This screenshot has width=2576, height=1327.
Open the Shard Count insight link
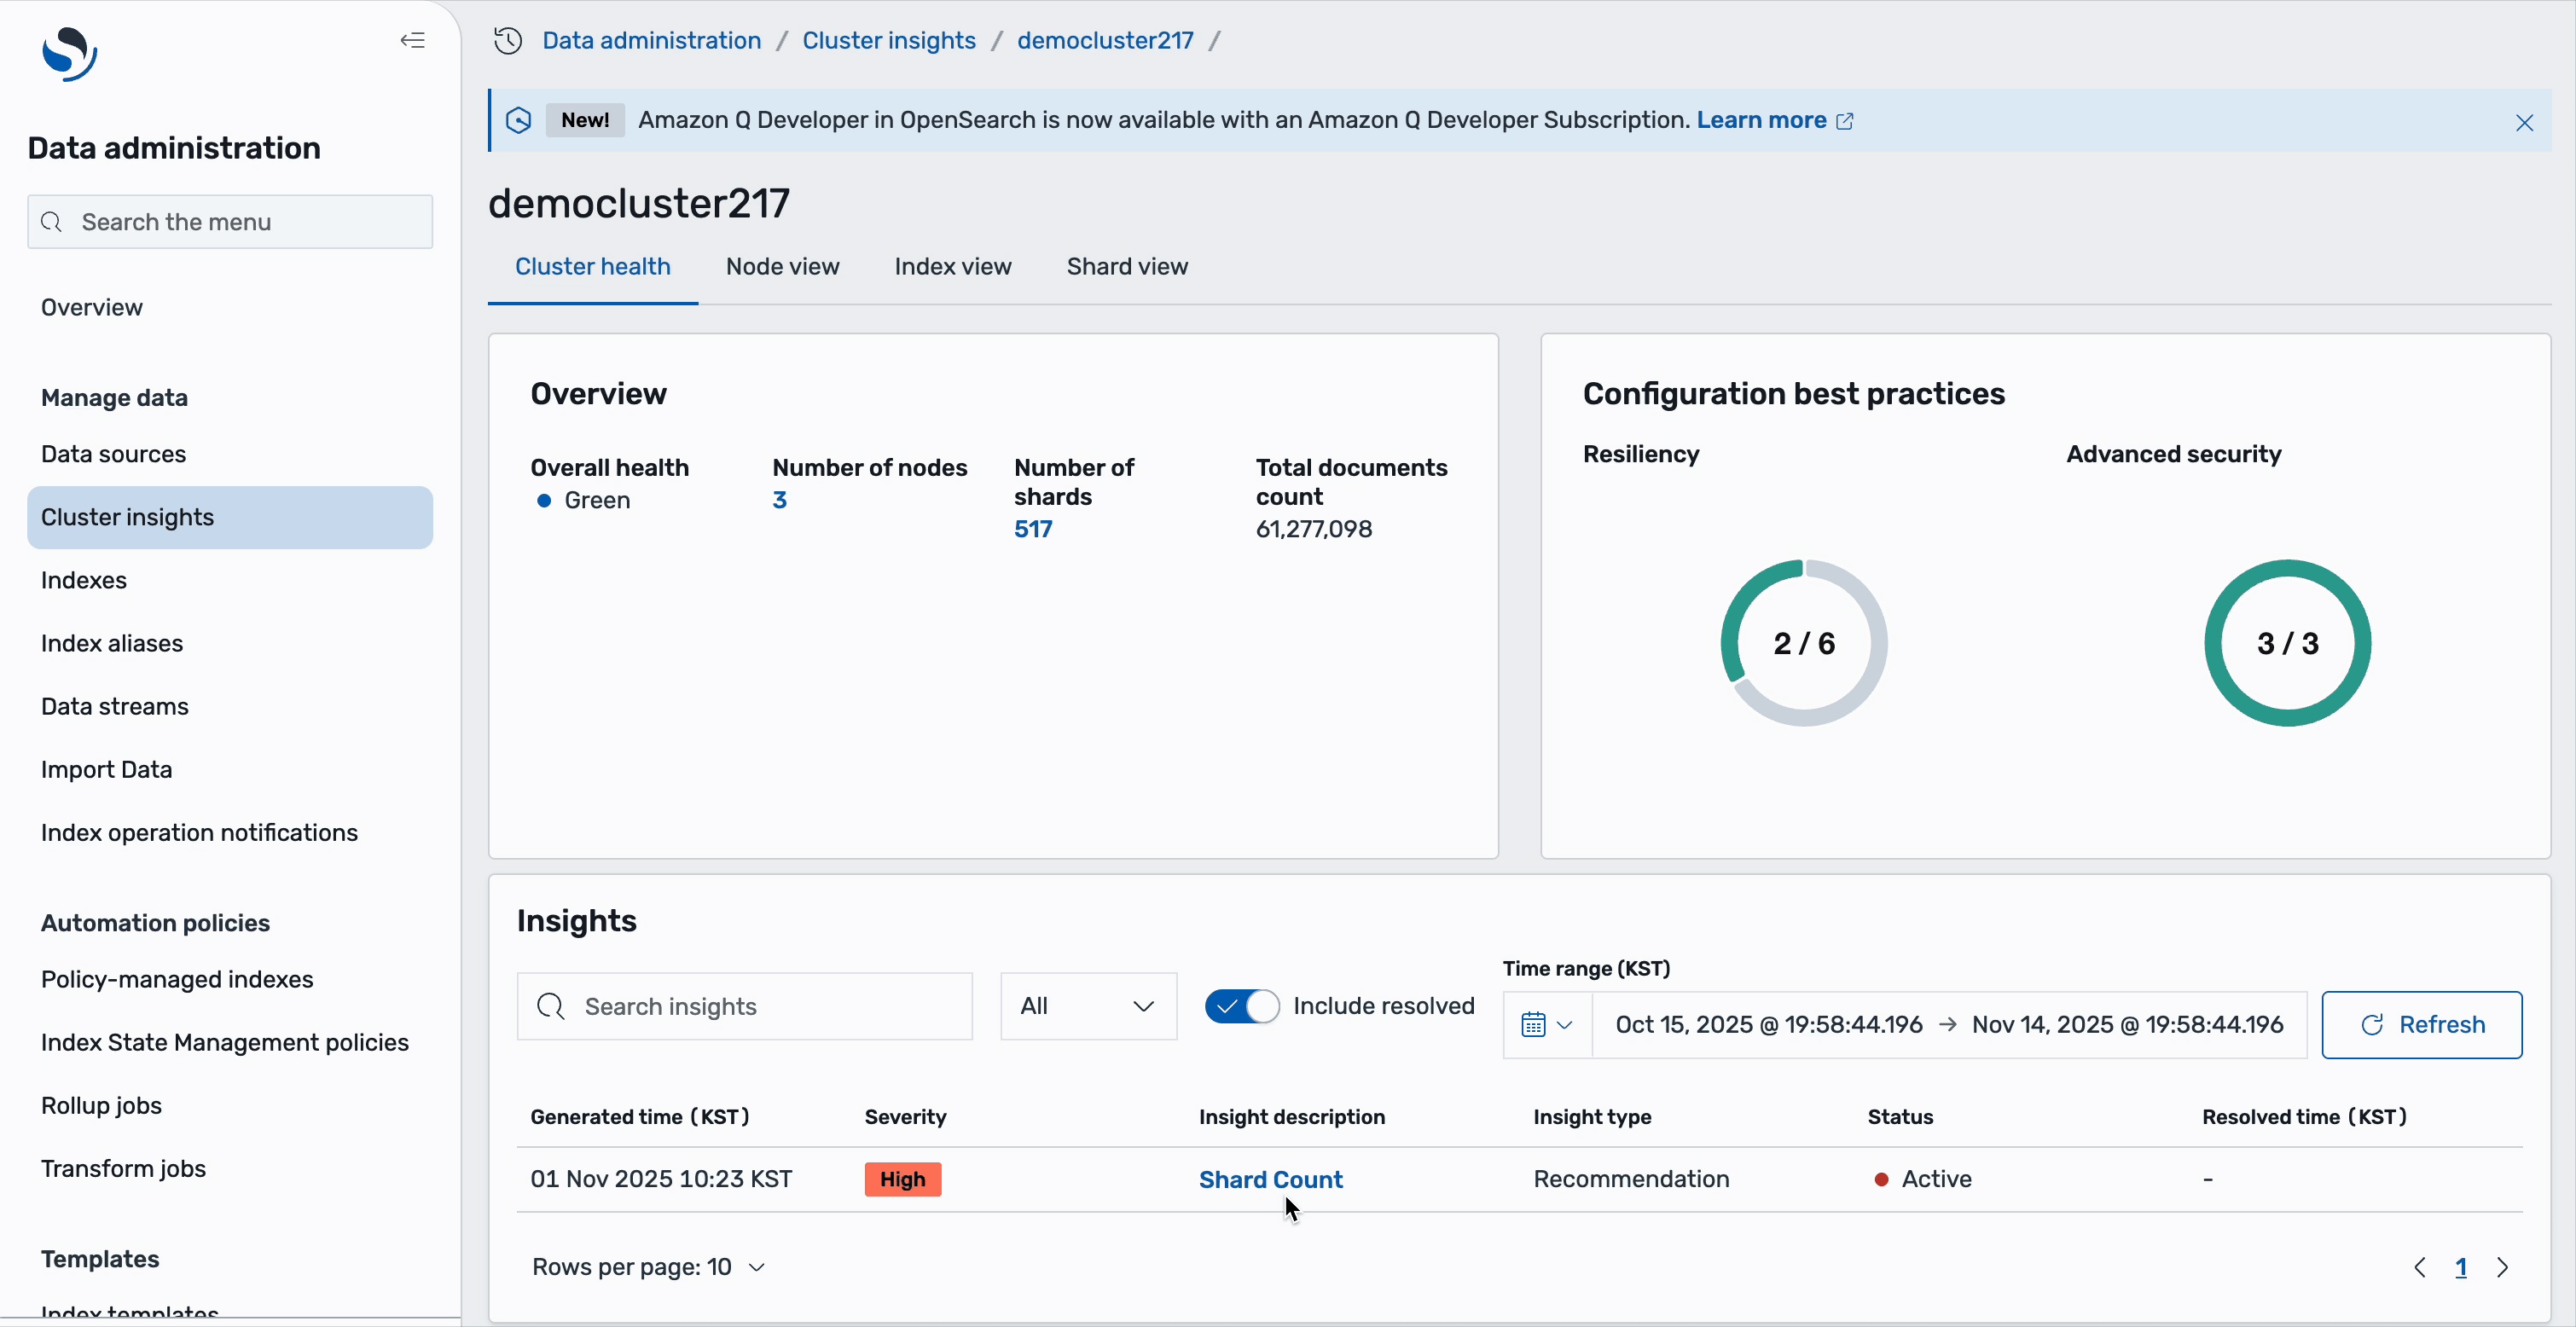pos(1270,1179)
